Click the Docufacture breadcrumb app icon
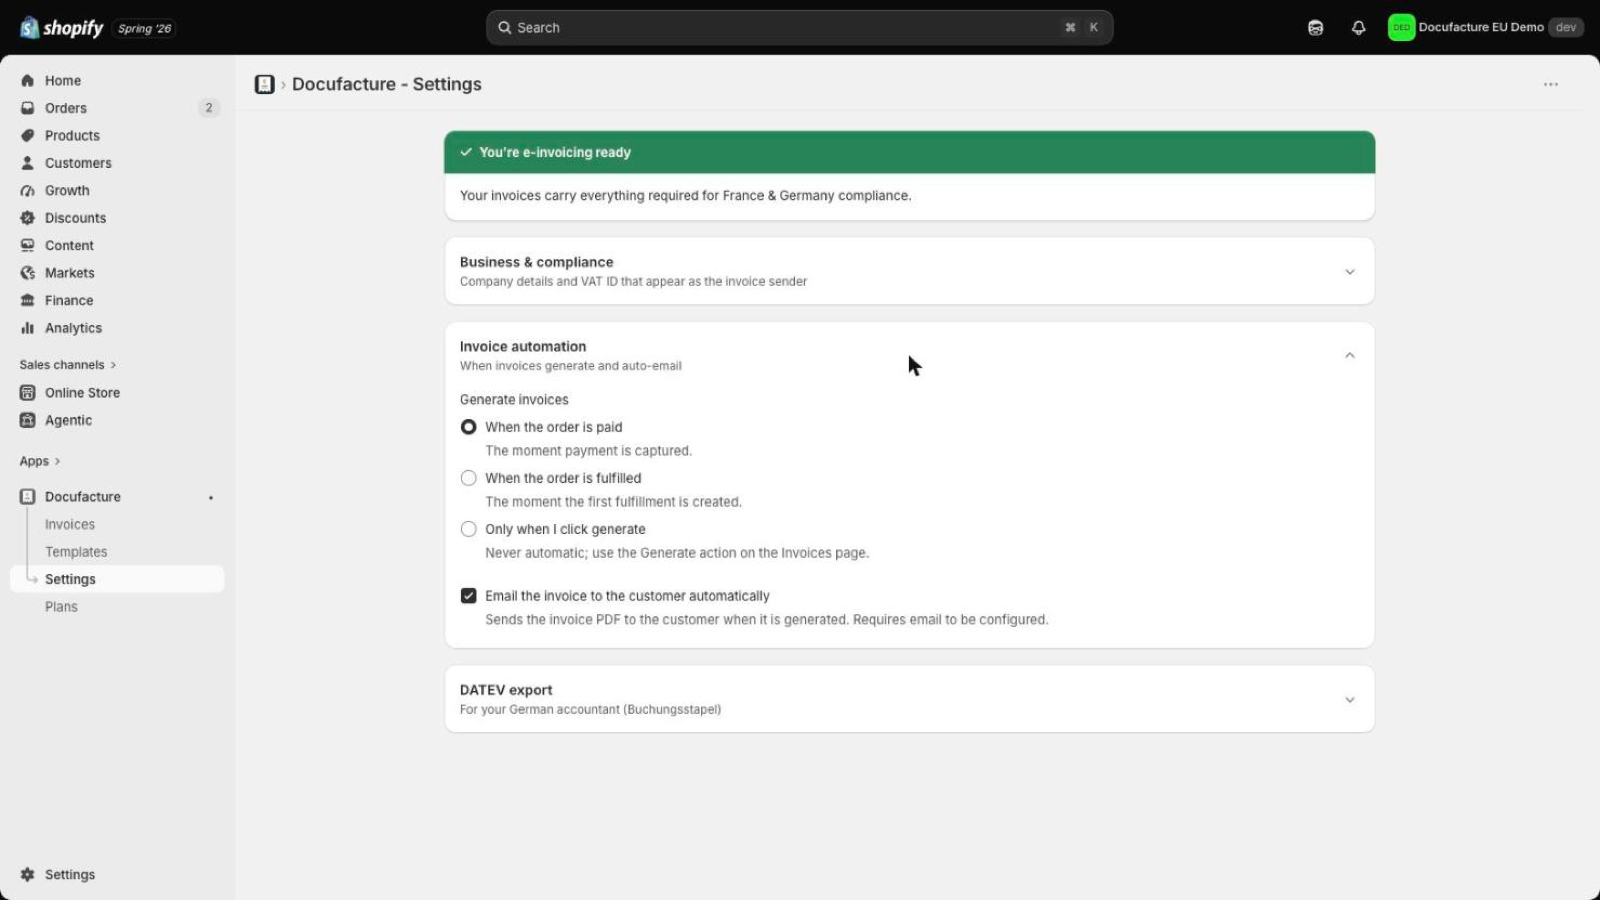This screenshot has width=1600, height=900. [264, 85]
